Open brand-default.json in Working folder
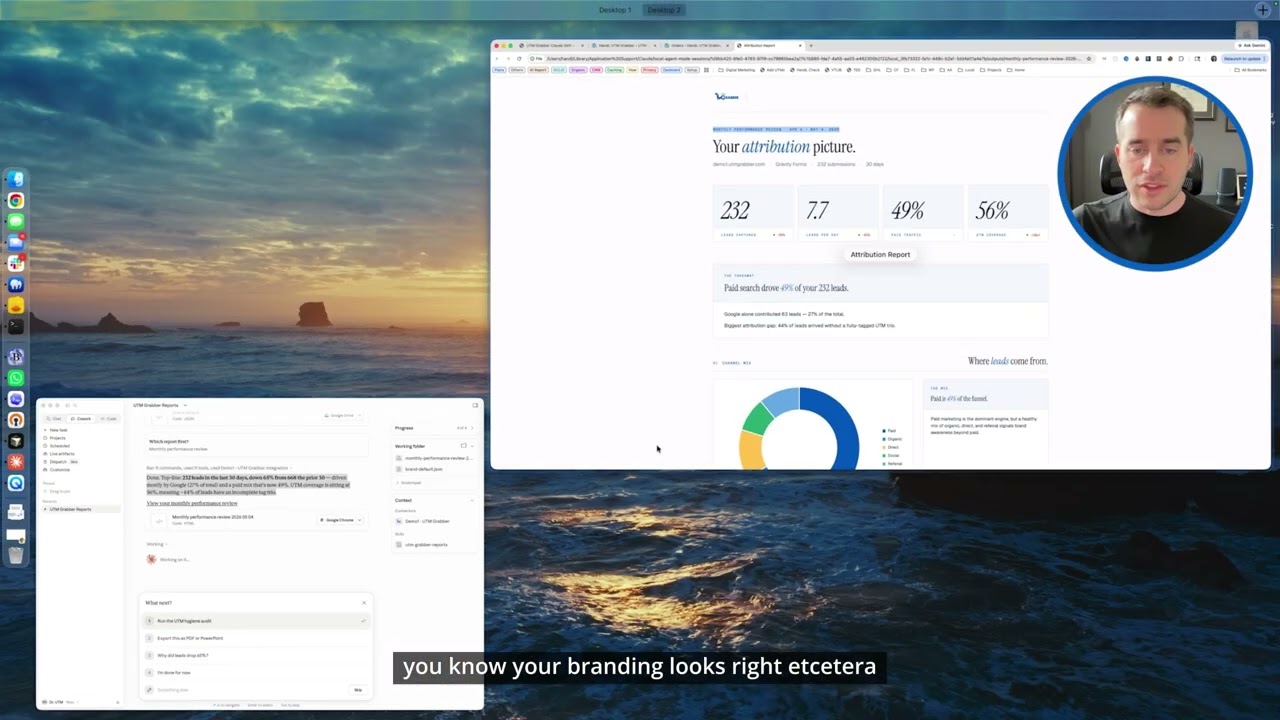 point(420,469)
